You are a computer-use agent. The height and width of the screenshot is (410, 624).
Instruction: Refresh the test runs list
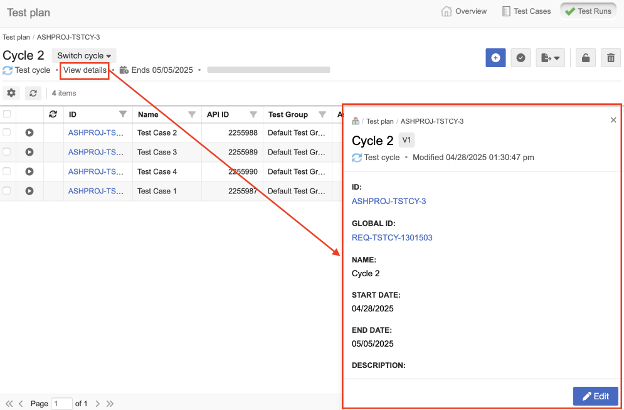point(33,93)
